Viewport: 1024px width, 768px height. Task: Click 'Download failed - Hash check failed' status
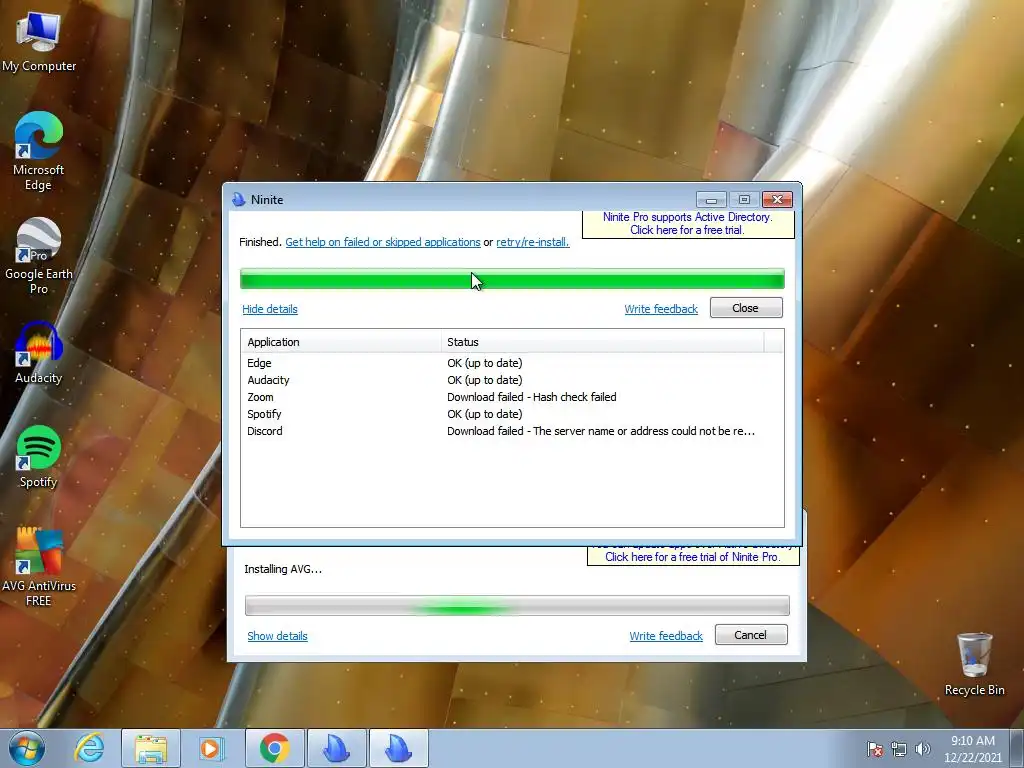pyautogui.click(x=532, y=397)
